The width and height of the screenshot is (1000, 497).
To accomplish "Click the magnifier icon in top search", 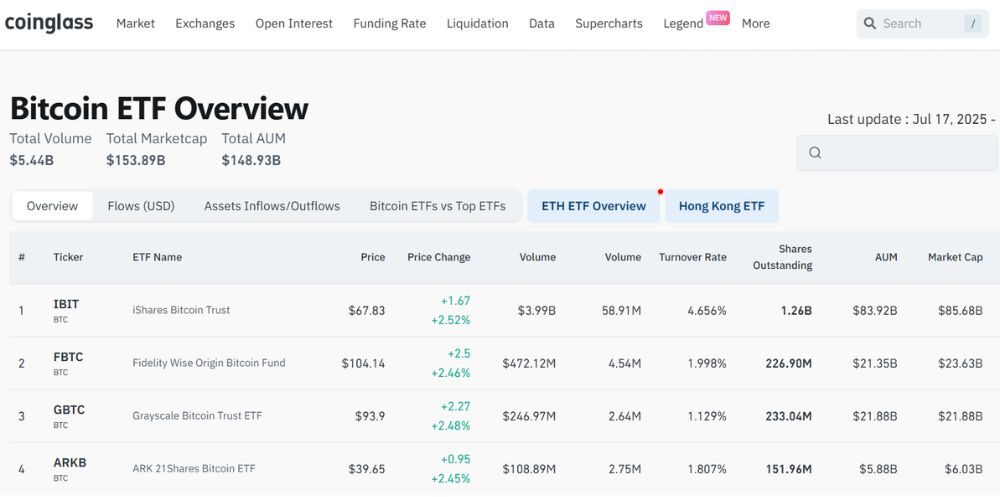I will (x=869, y=23).
